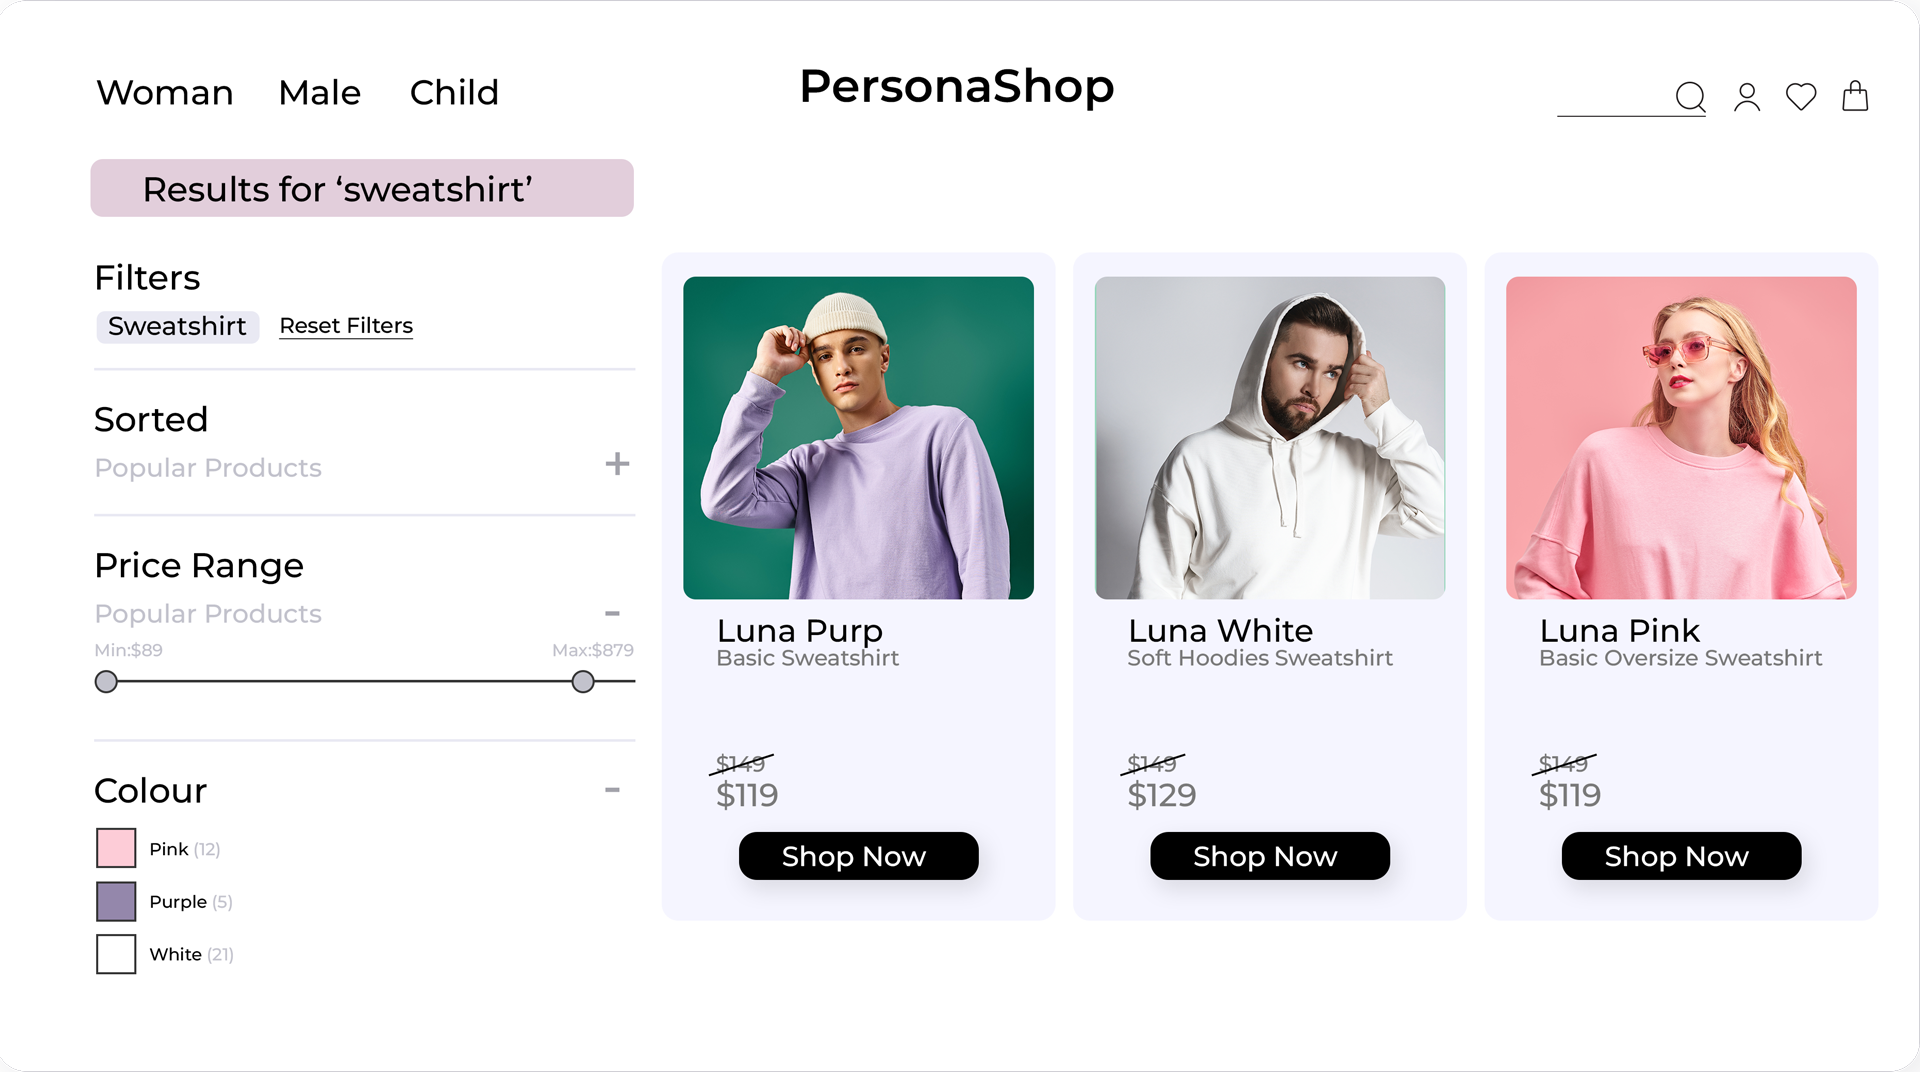
Task: Open the wishlist heart icon
Action: (1801, 97)
